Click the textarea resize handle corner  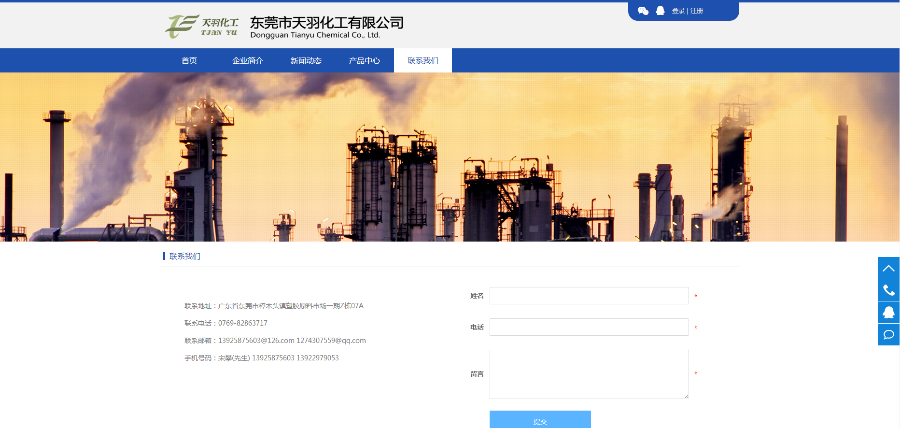coord(685,395)
